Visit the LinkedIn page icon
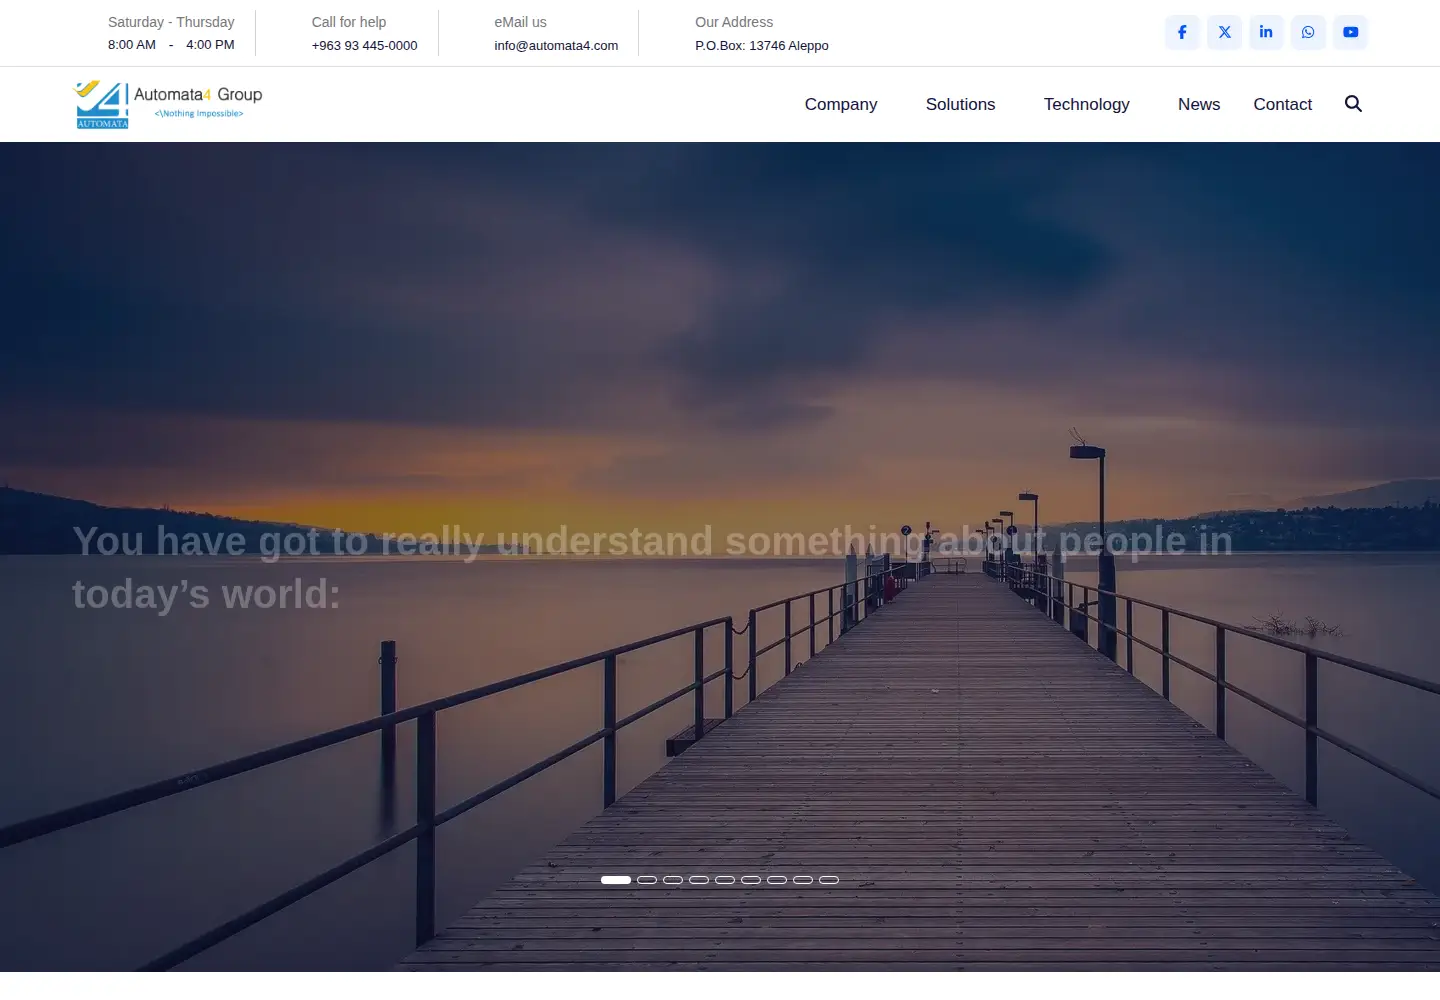The width and height of the screenshot is (1440, 1000). pos(1266,32)
